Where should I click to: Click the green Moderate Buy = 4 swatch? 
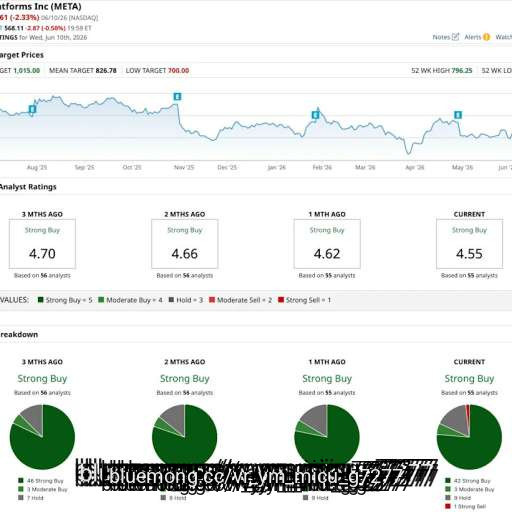click(x=101, y=300)
